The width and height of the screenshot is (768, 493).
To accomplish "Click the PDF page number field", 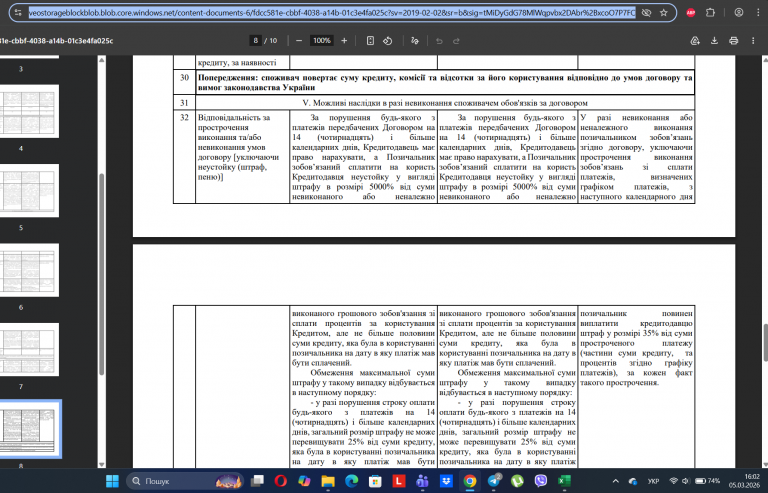I will 255,41.
